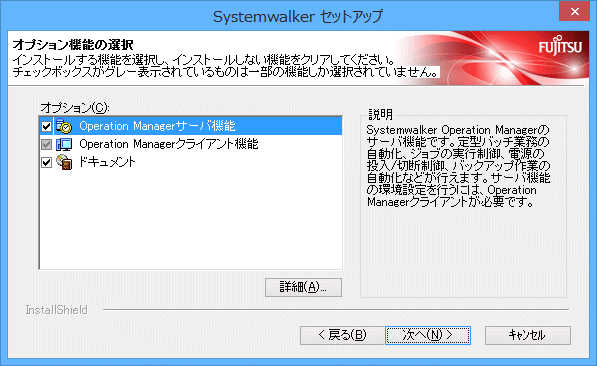Click the Operation Manager server feature icon

(64, 126)
